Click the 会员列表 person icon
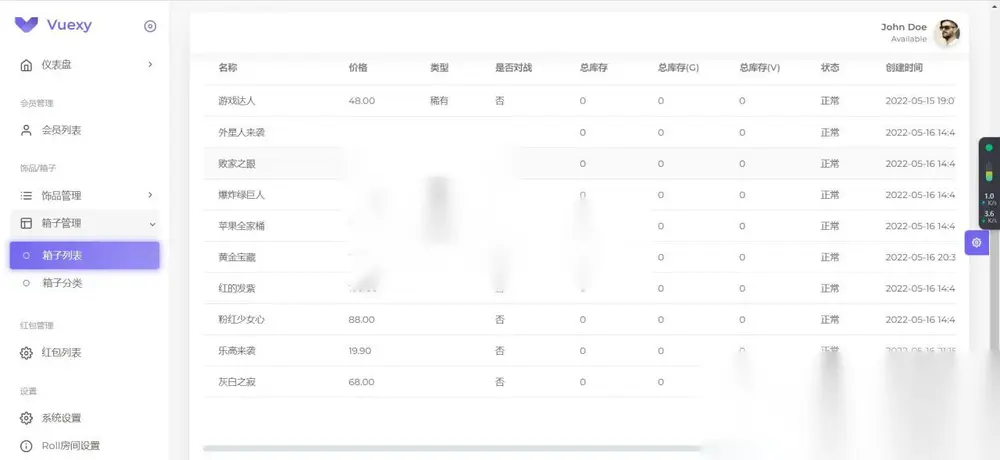The width and height of the screenshot is (1000, 460). tap(26, 130)
